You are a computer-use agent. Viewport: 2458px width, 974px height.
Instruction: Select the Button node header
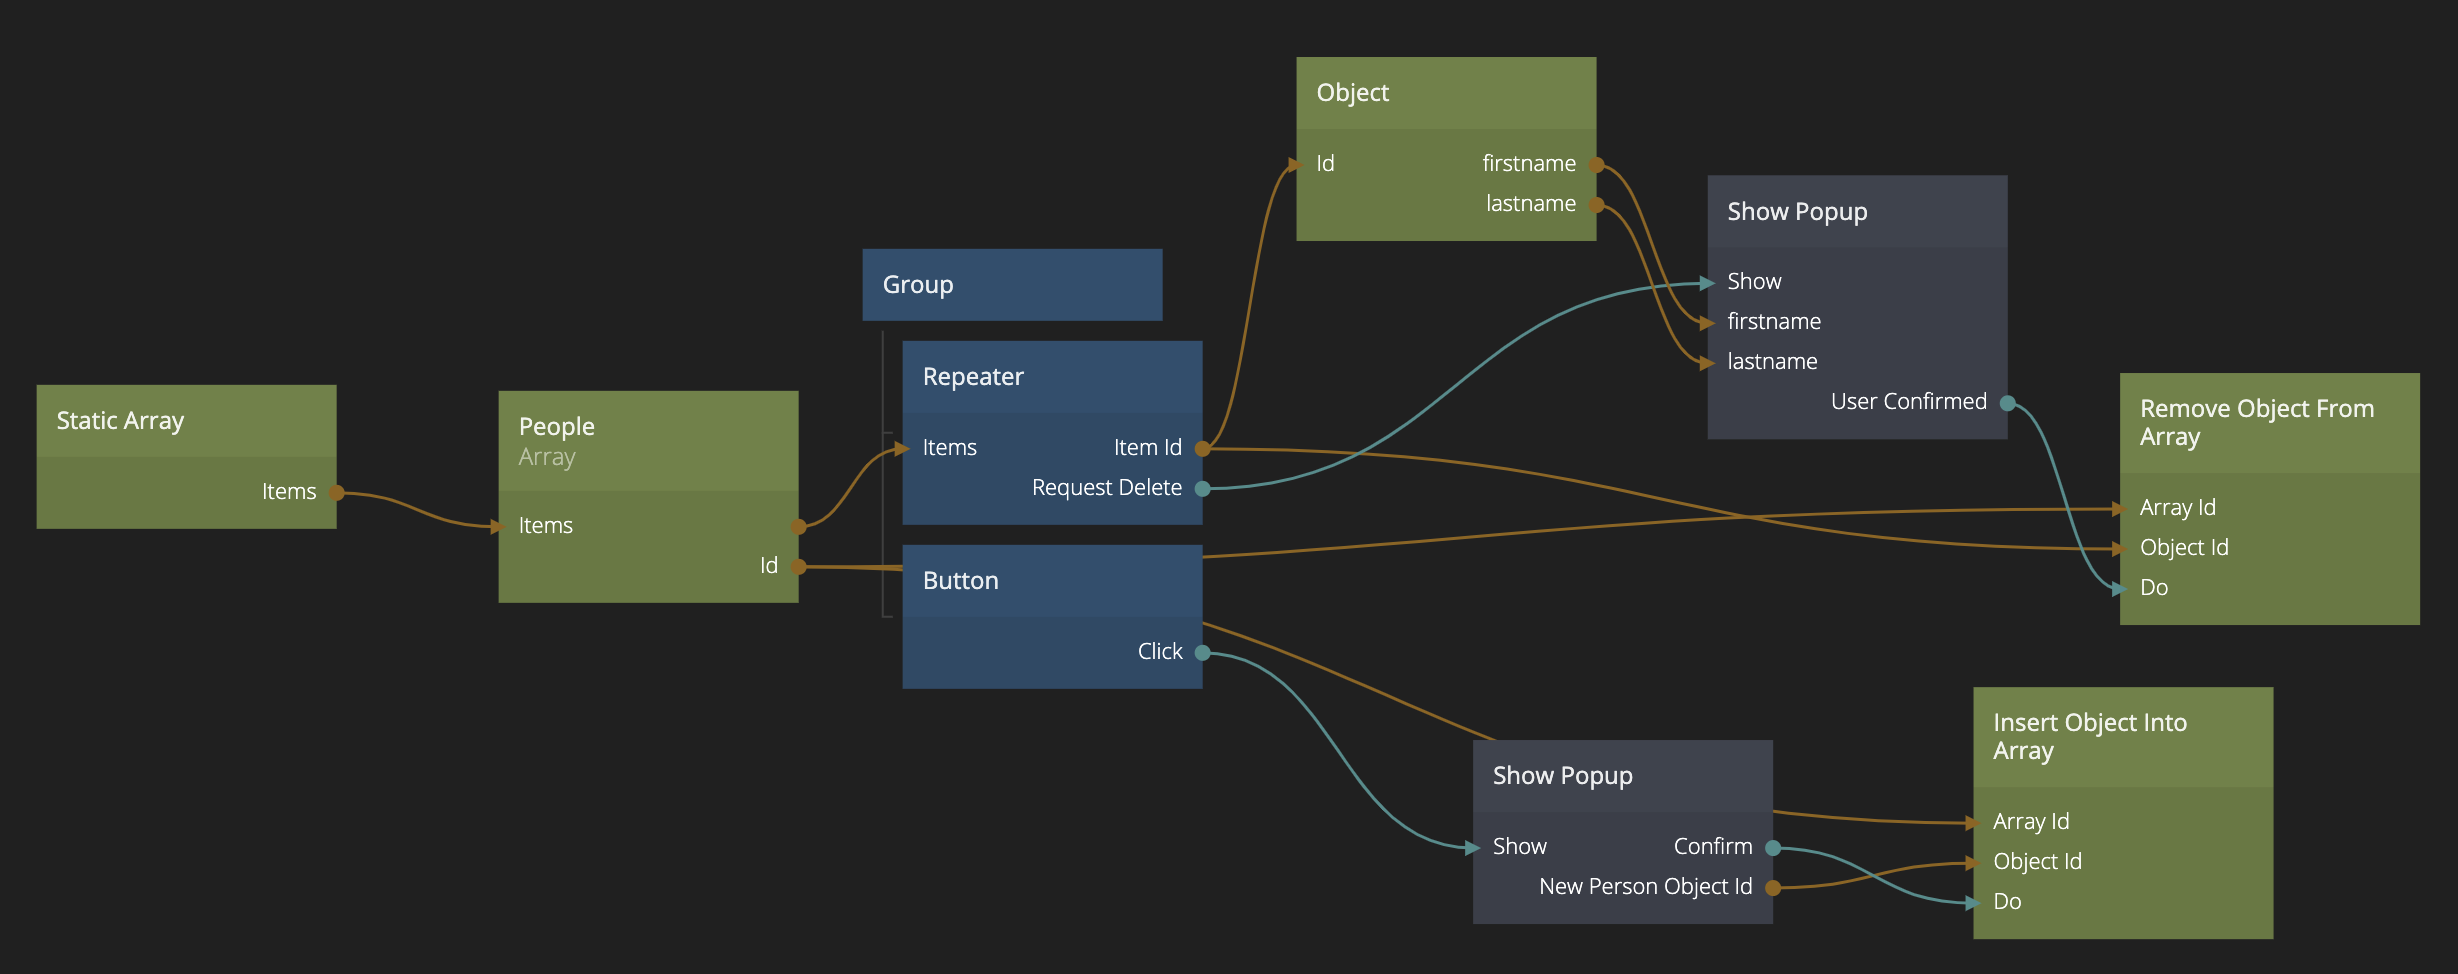pyautogui.click(x=1051, y=581)
